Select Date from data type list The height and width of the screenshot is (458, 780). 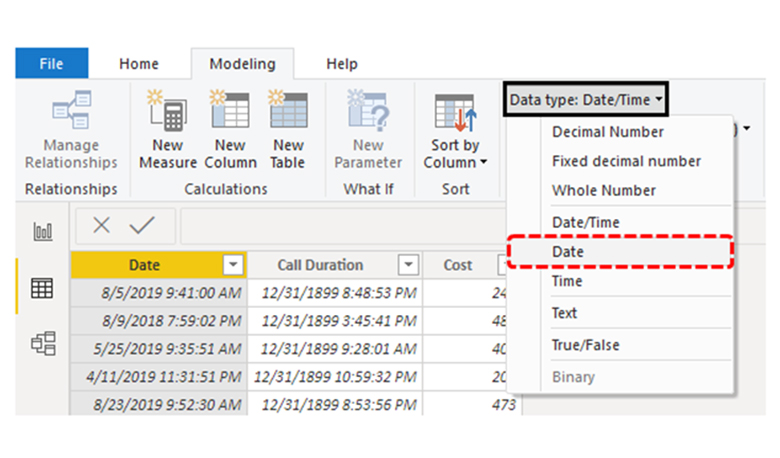[x=620, y=252]
